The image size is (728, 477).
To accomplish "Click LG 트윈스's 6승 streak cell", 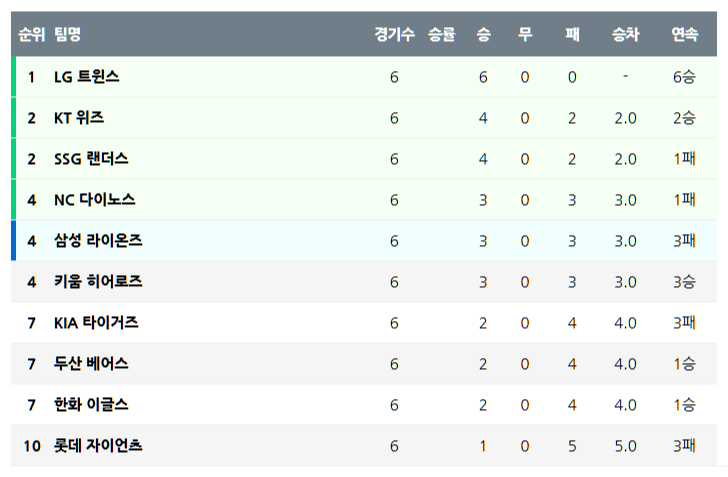I will [x=685, y=77].
